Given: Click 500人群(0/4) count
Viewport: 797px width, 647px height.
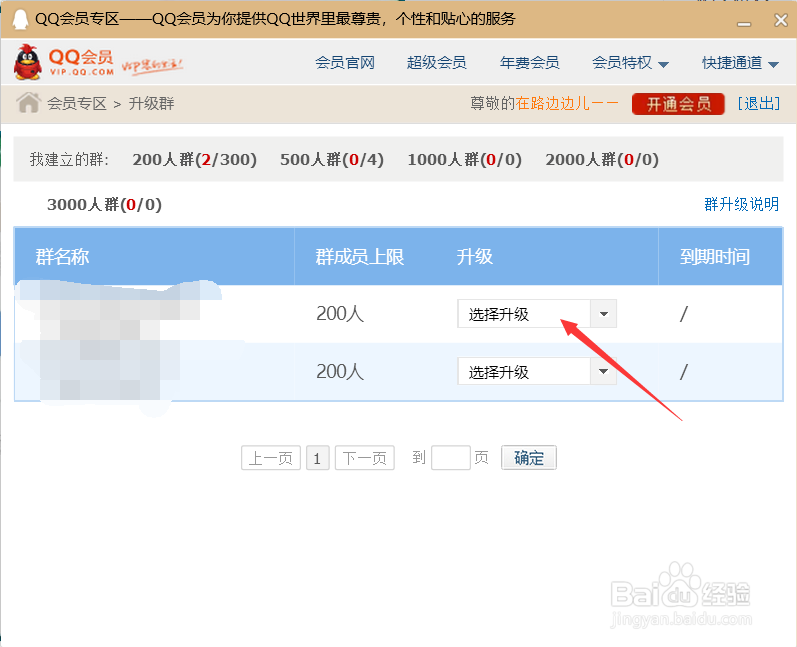Looking at the screenshot, I should (x=332, y=160).
